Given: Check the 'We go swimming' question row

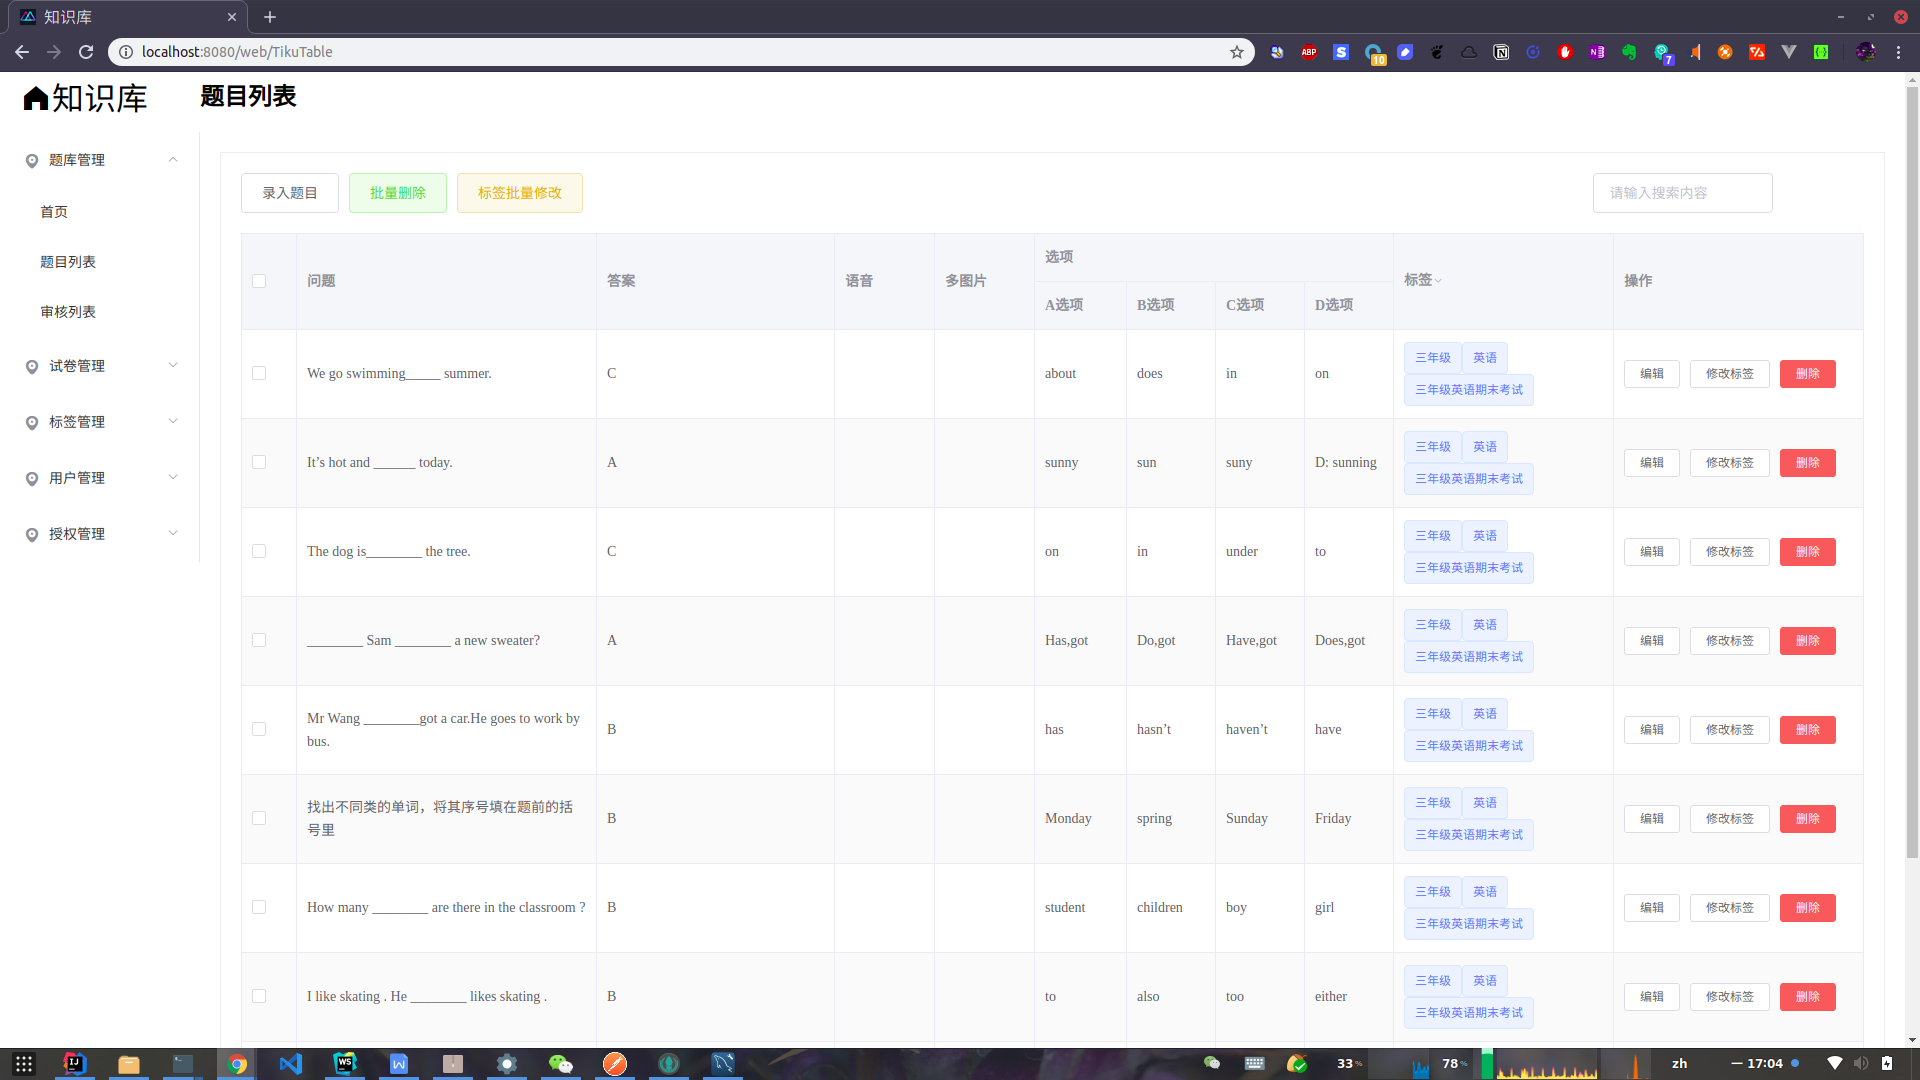Looking at the screenshot, I should [x=259, y=373].
